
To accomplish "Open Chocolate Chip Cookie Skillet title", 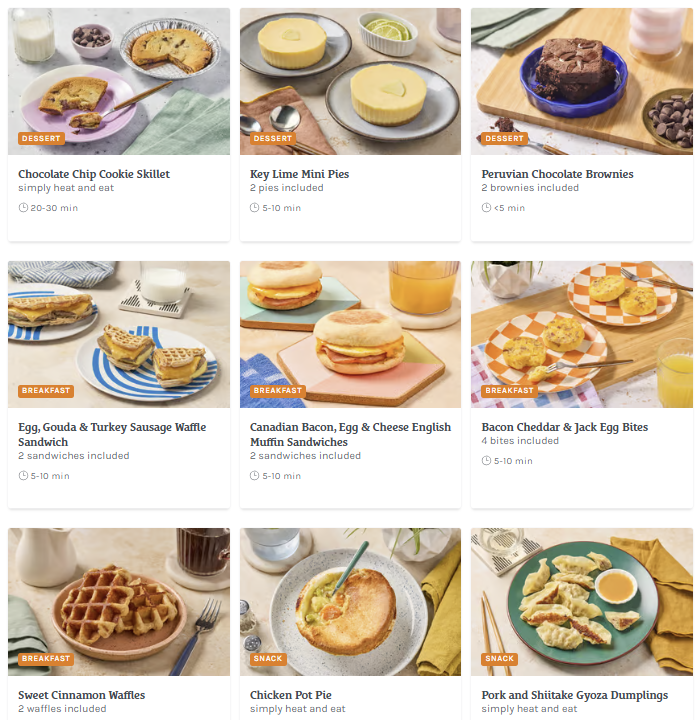I will pos(94,174).
